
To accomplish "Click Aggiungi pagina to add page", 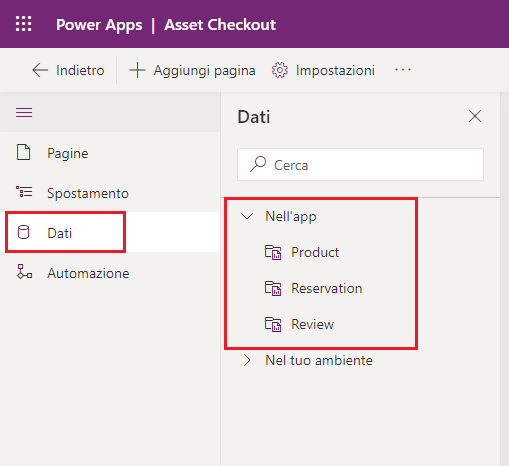I will tap(192, 70).
